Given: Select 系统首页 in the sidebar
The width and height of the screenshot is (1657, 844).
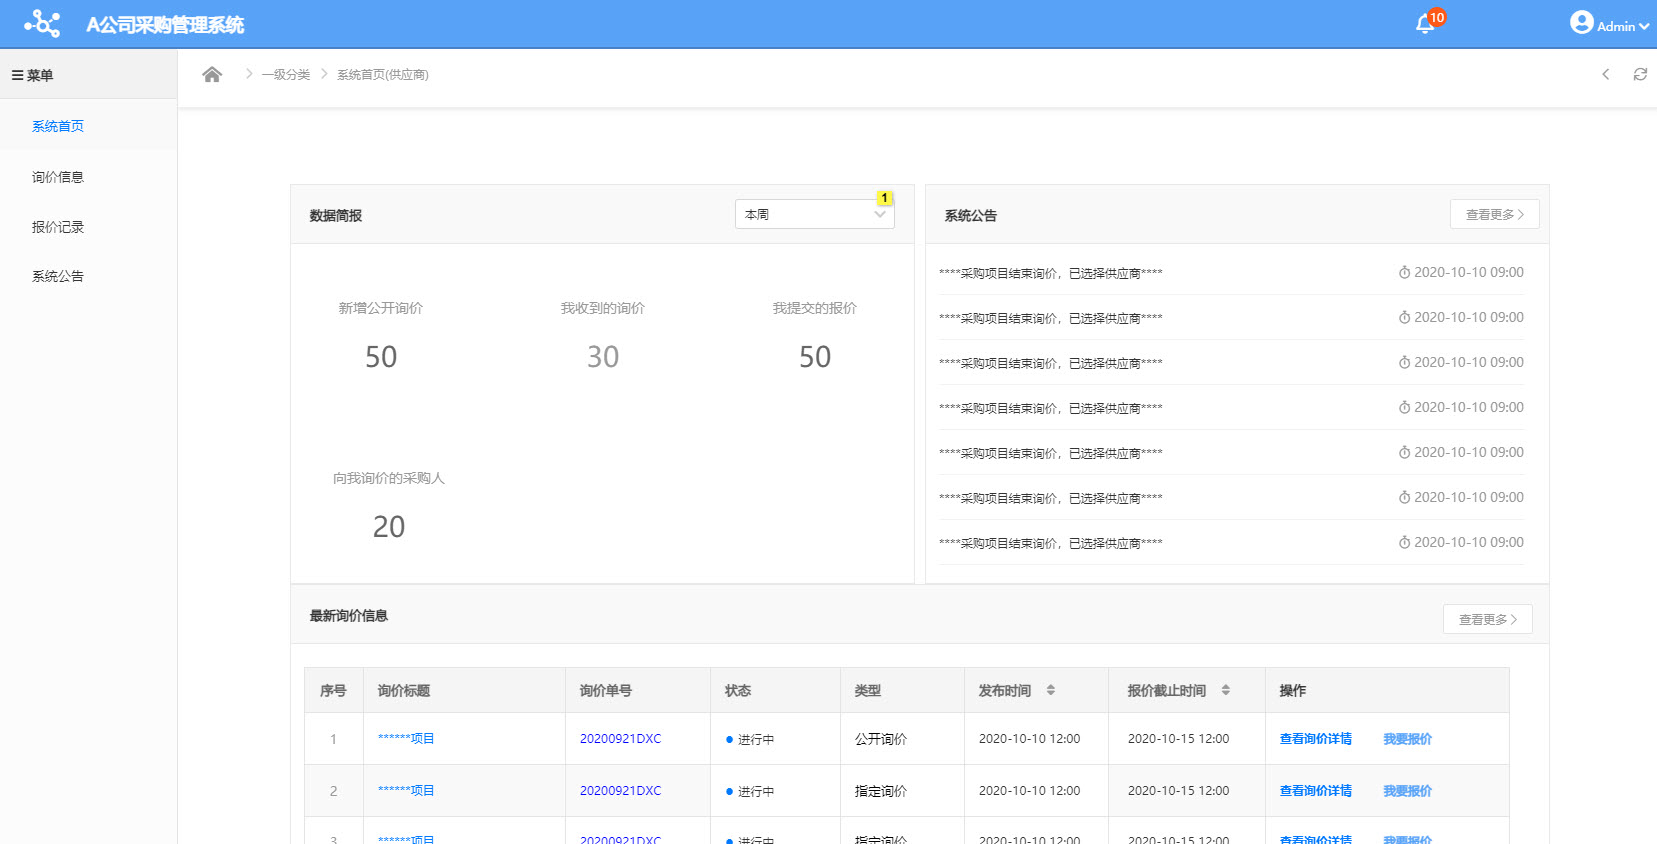Looking at the screenshot, I should click(58, 126).
